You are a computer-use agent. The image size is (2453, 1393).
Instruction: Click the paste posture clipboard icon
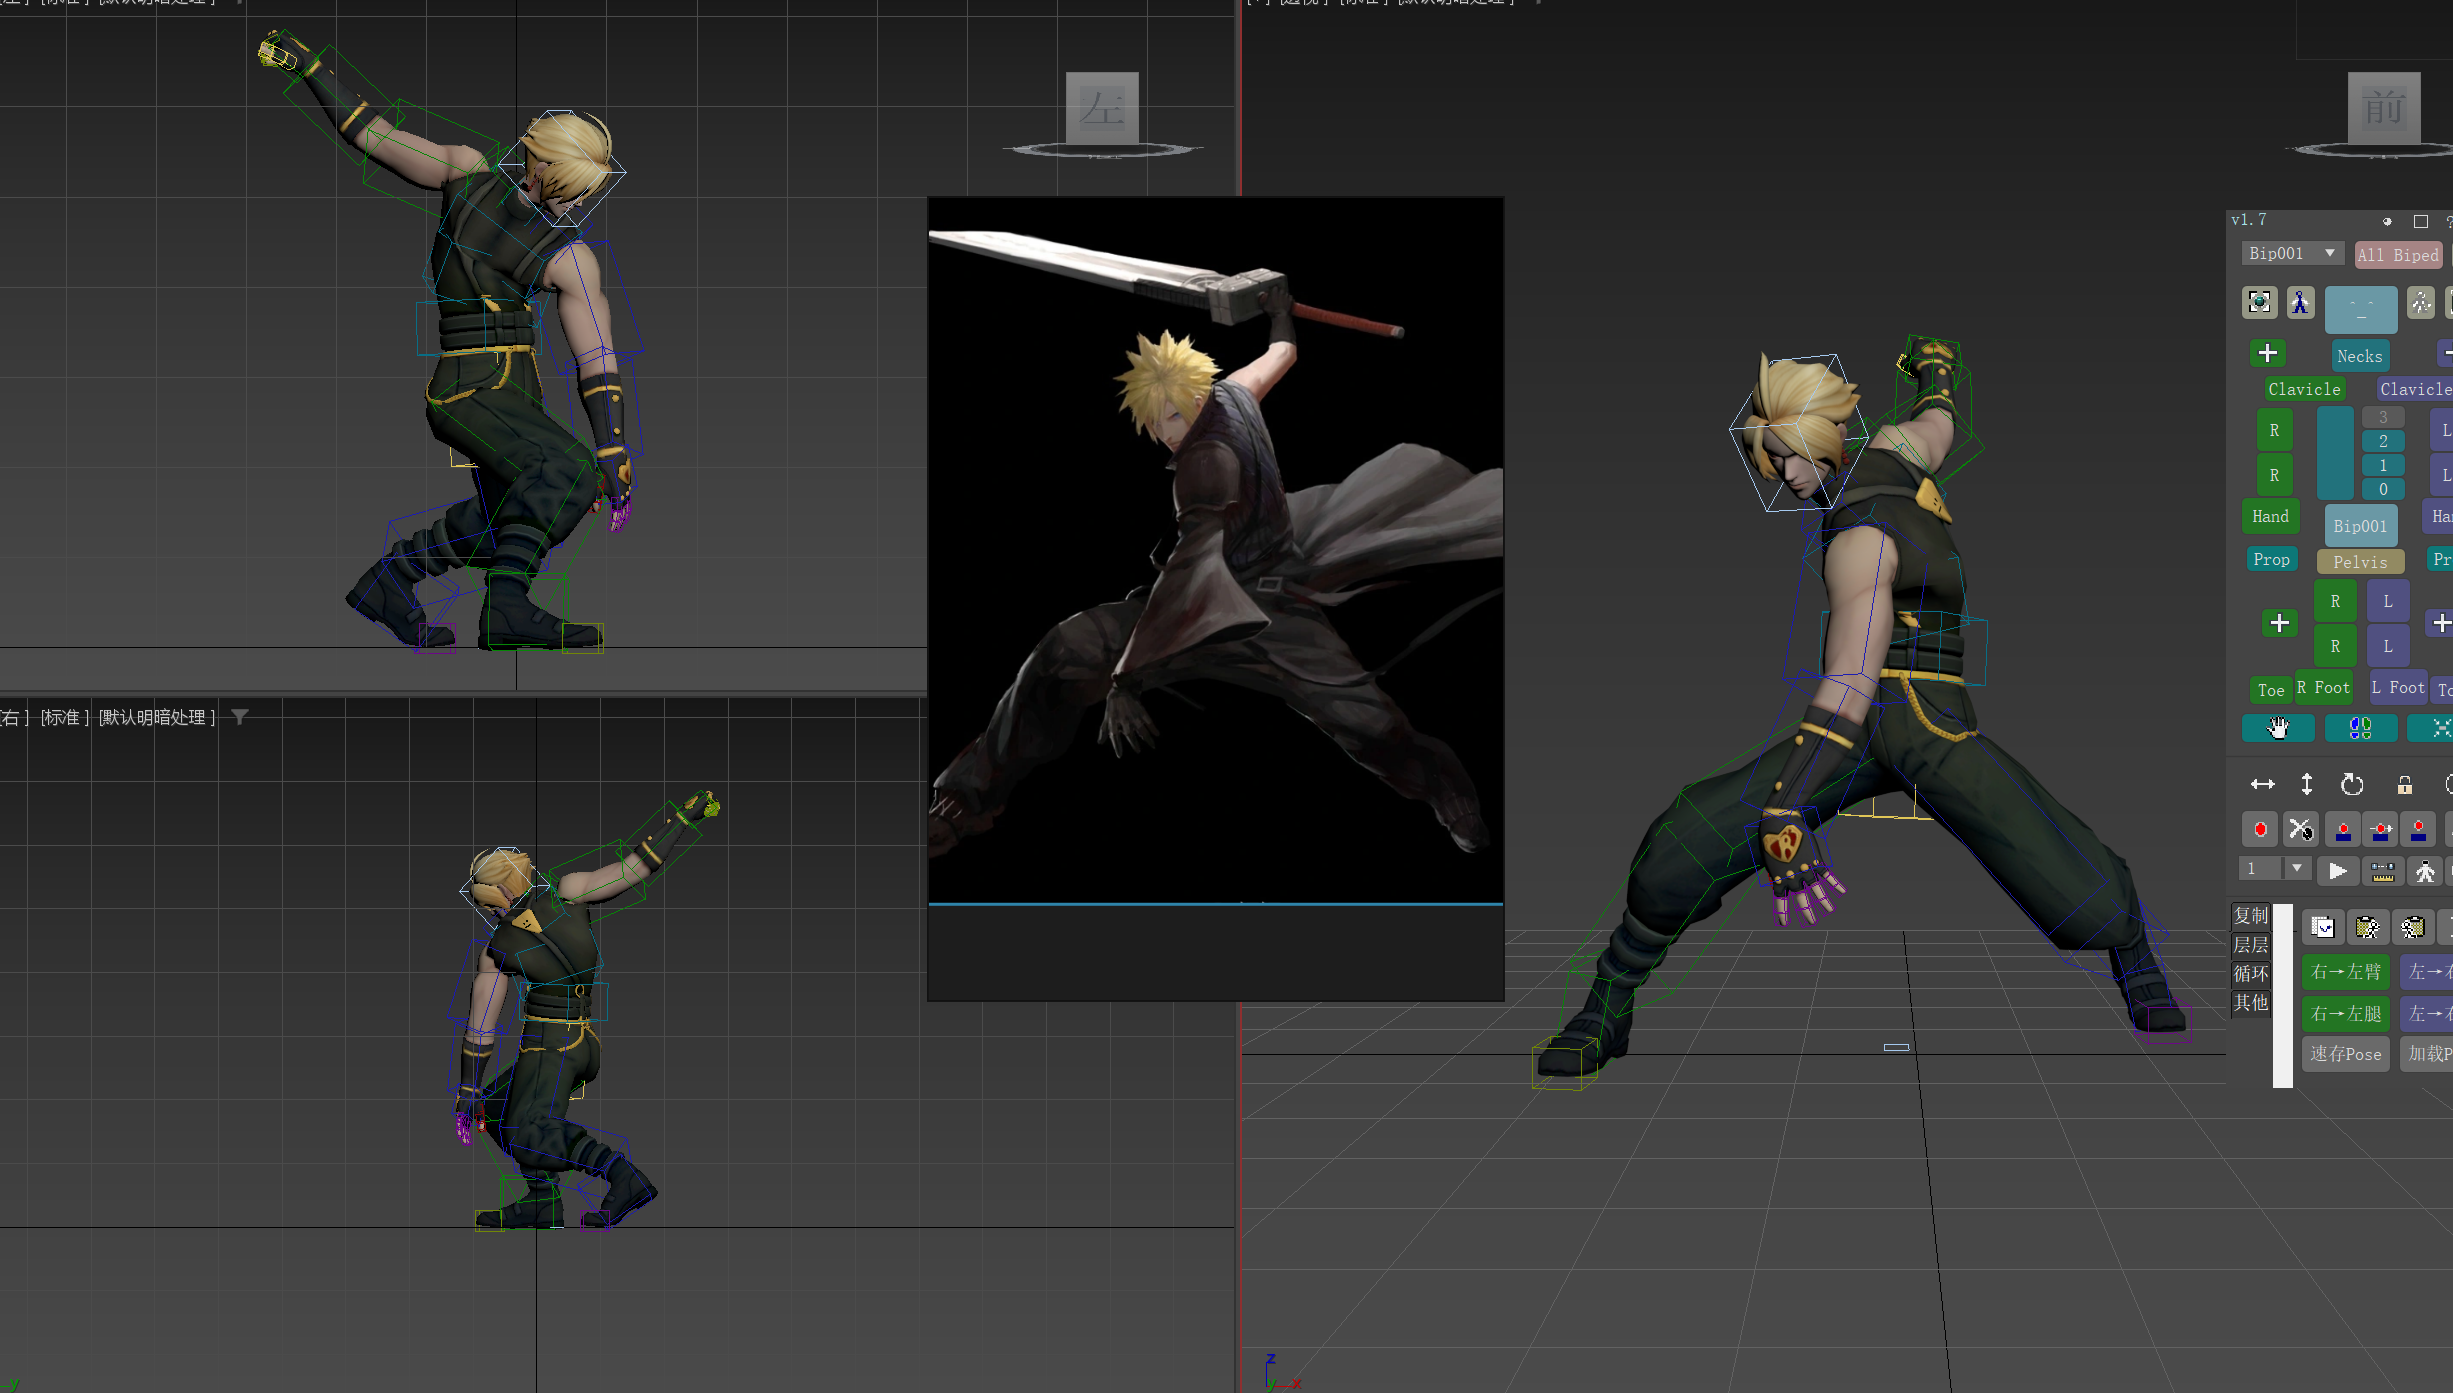pos(2367,928)
